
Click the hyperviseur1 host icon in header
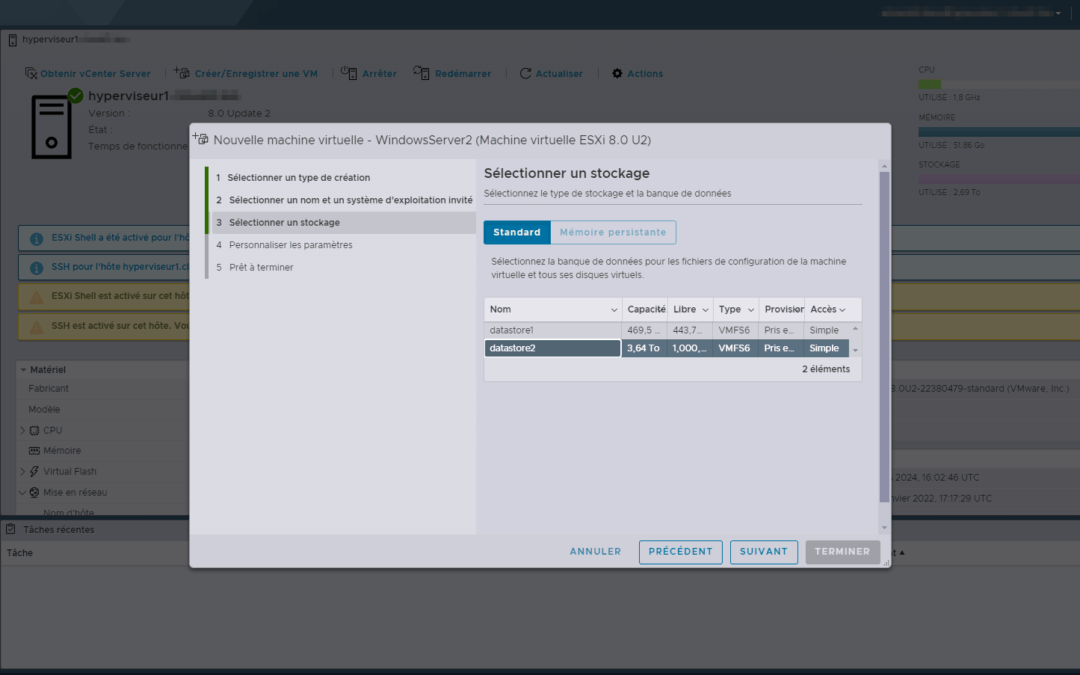tap(12, 40)
